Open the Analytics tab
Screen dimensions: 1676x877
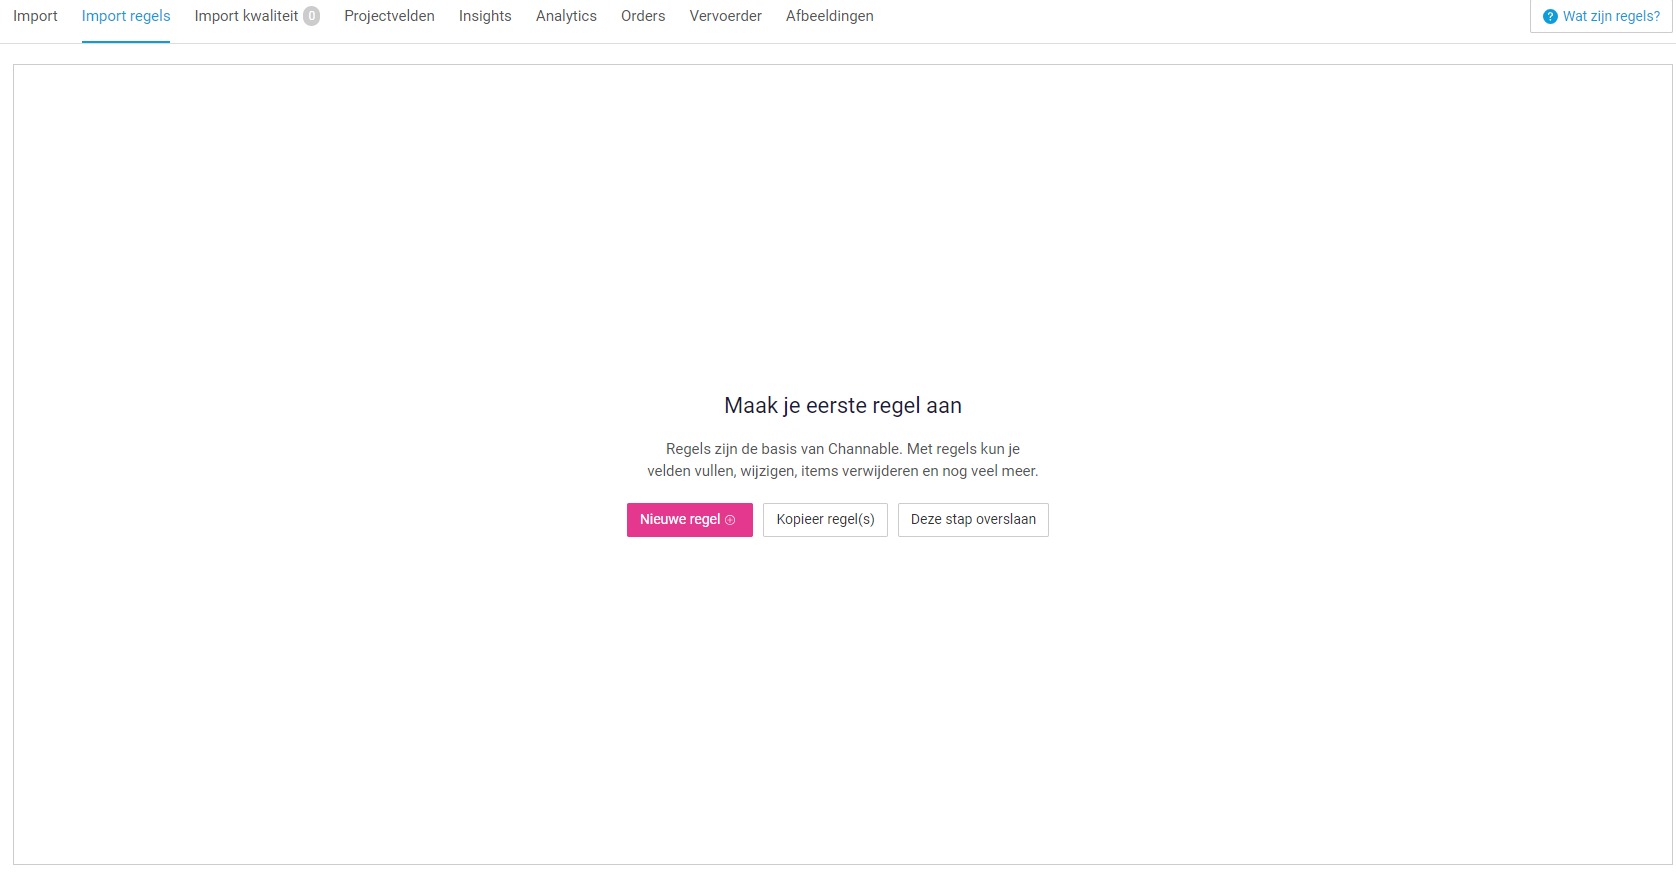[566, 16]
